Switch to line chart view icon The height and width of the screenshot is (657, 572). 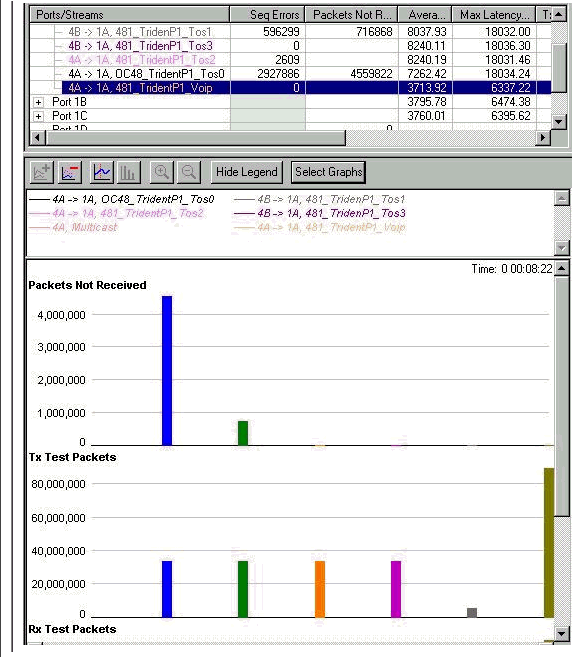point(101,172)
